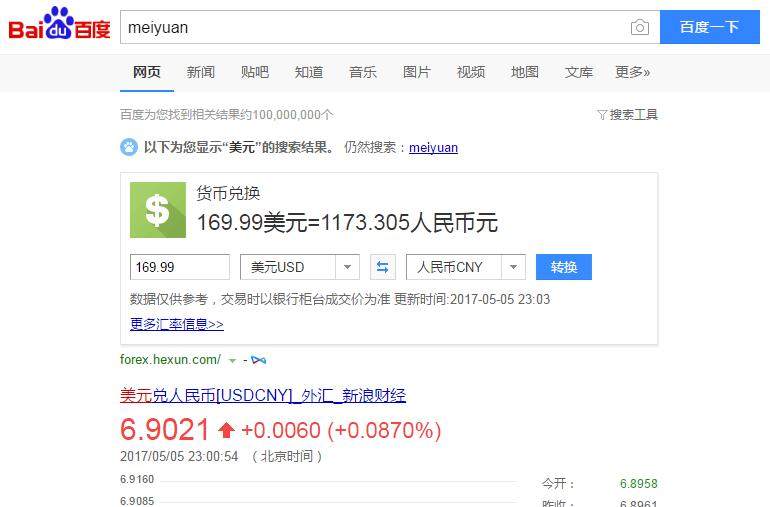Click the blue paw icon beside suggestion
The image size is (770, 507).
(x=129, y=147)
